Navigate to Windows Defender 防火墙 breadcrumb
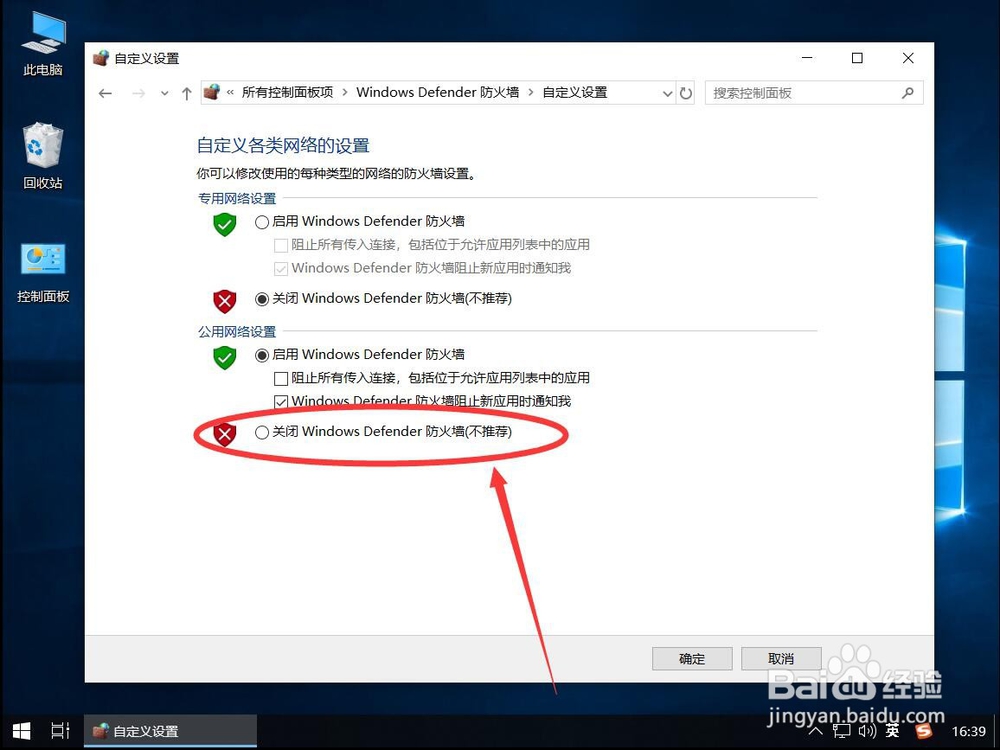The image size is (1000, 750). pyautogui.click(x=438, y=92)
